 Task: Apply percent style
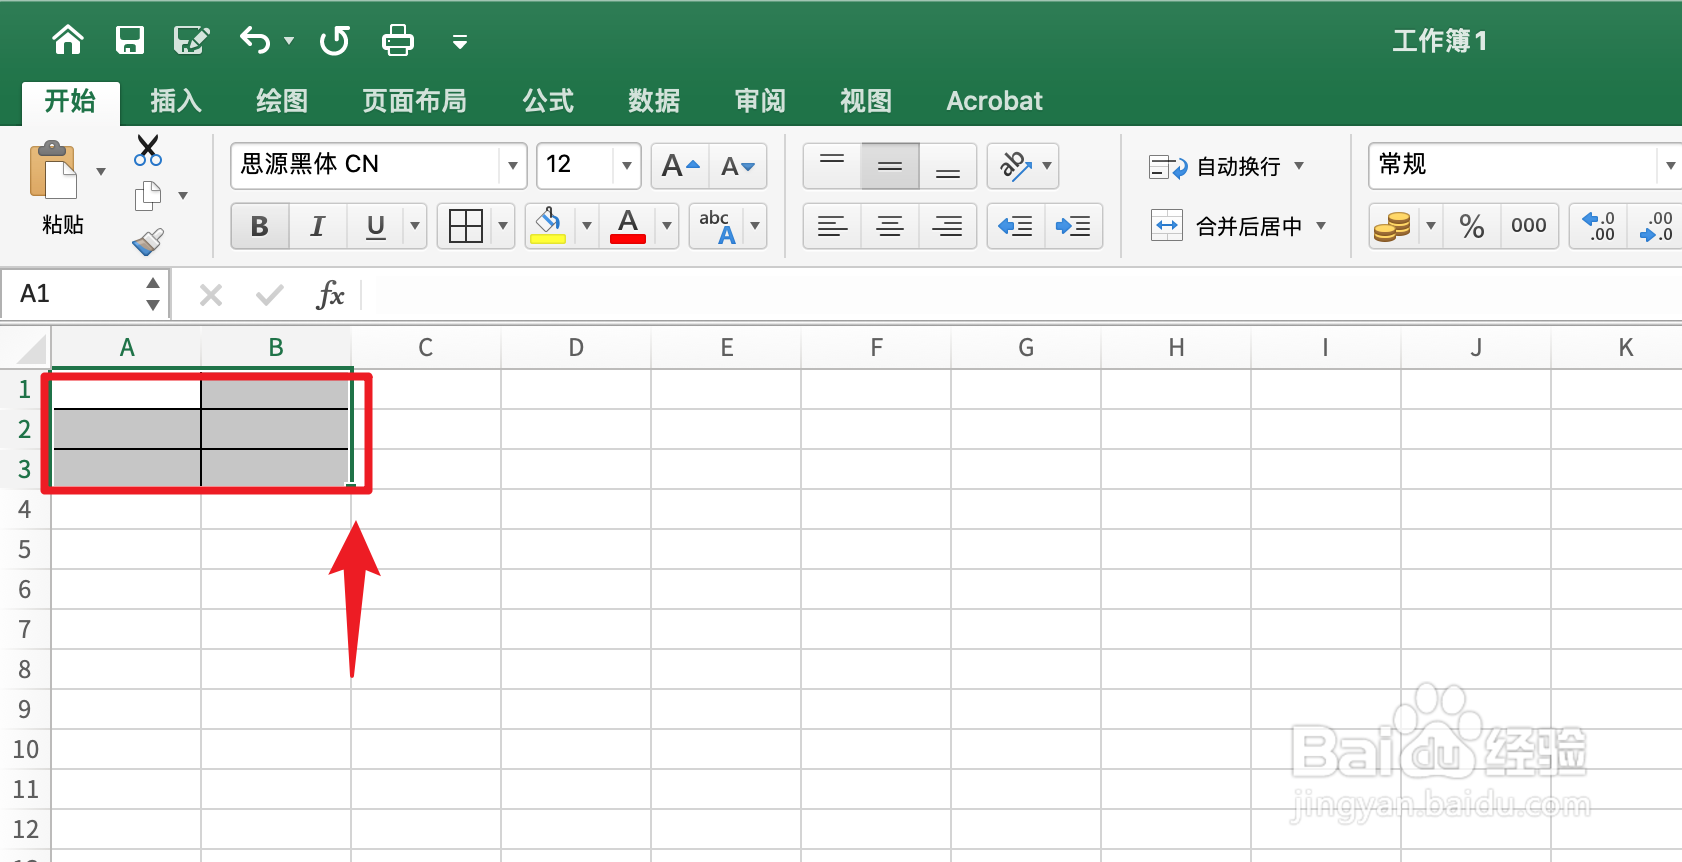click(x=1472, y=226)
